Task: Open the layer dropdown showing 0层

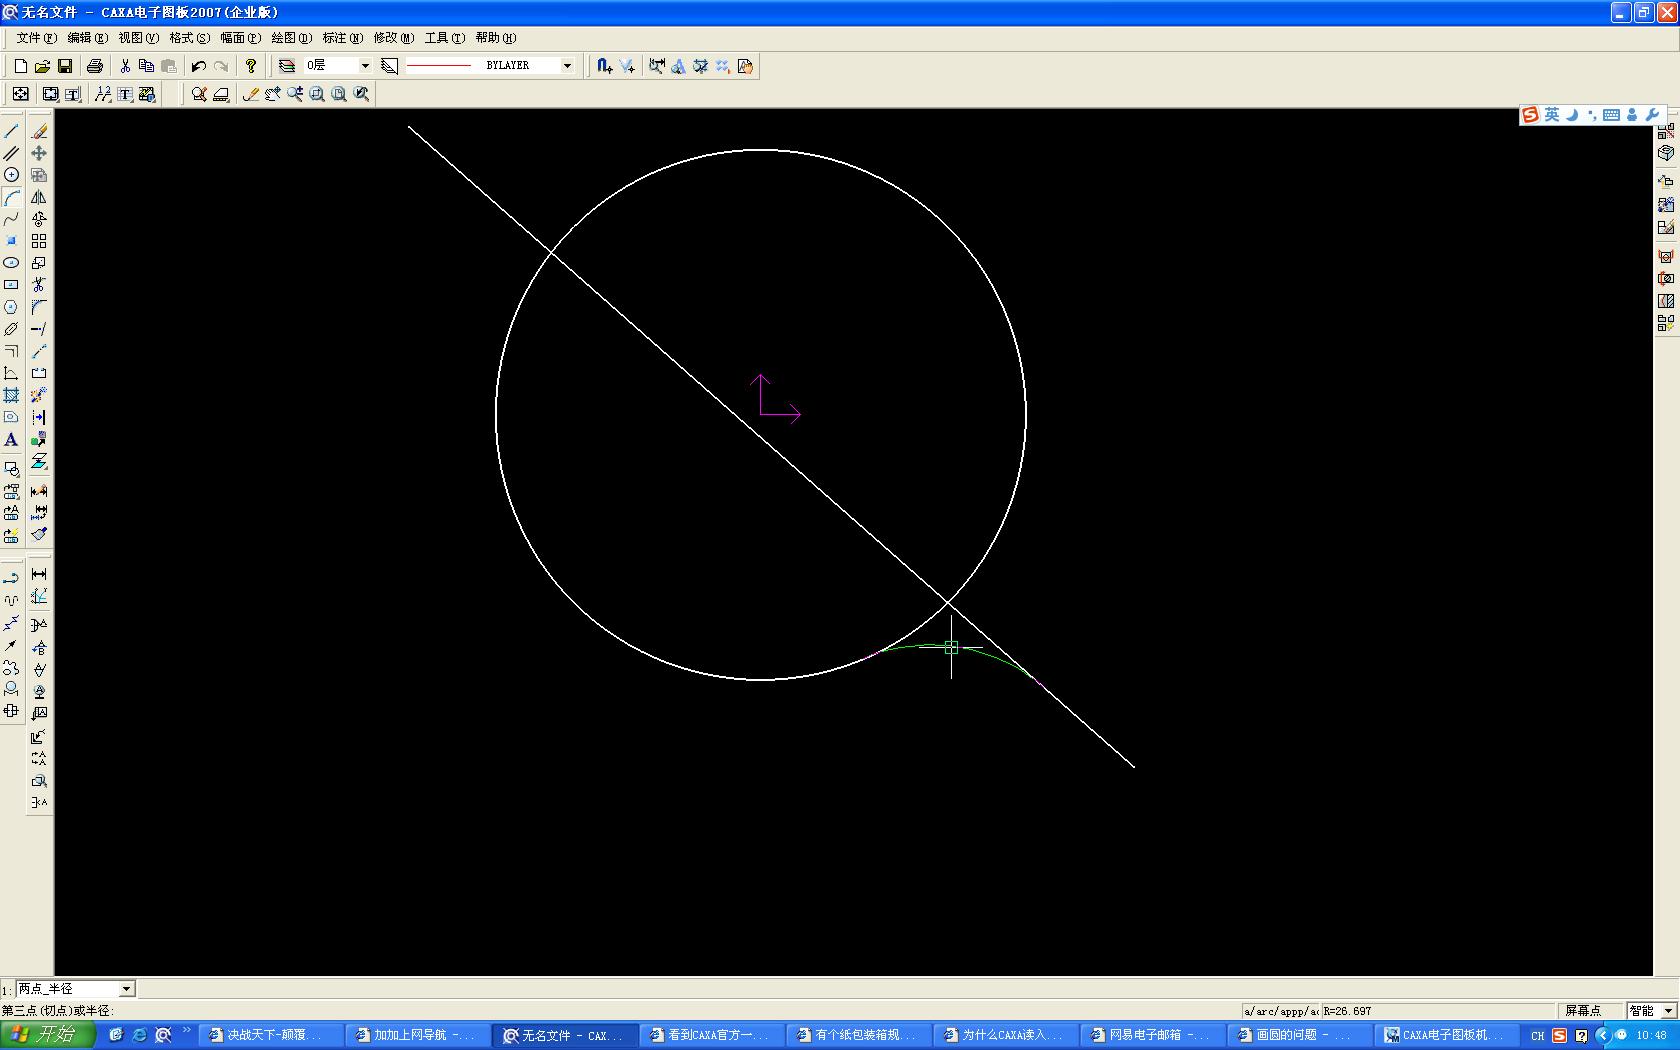Action: click(x=364, y=66)
